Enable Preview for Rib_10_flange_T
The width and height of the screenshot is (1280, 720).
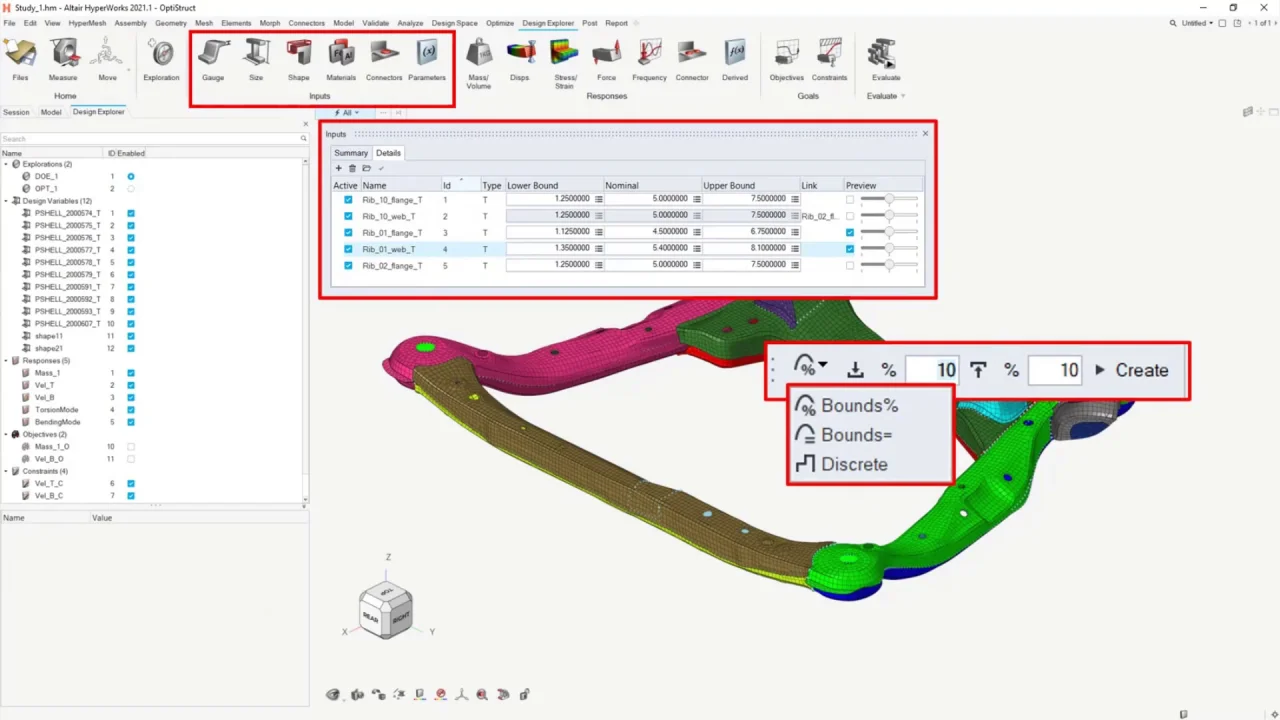tap(850, 200)
